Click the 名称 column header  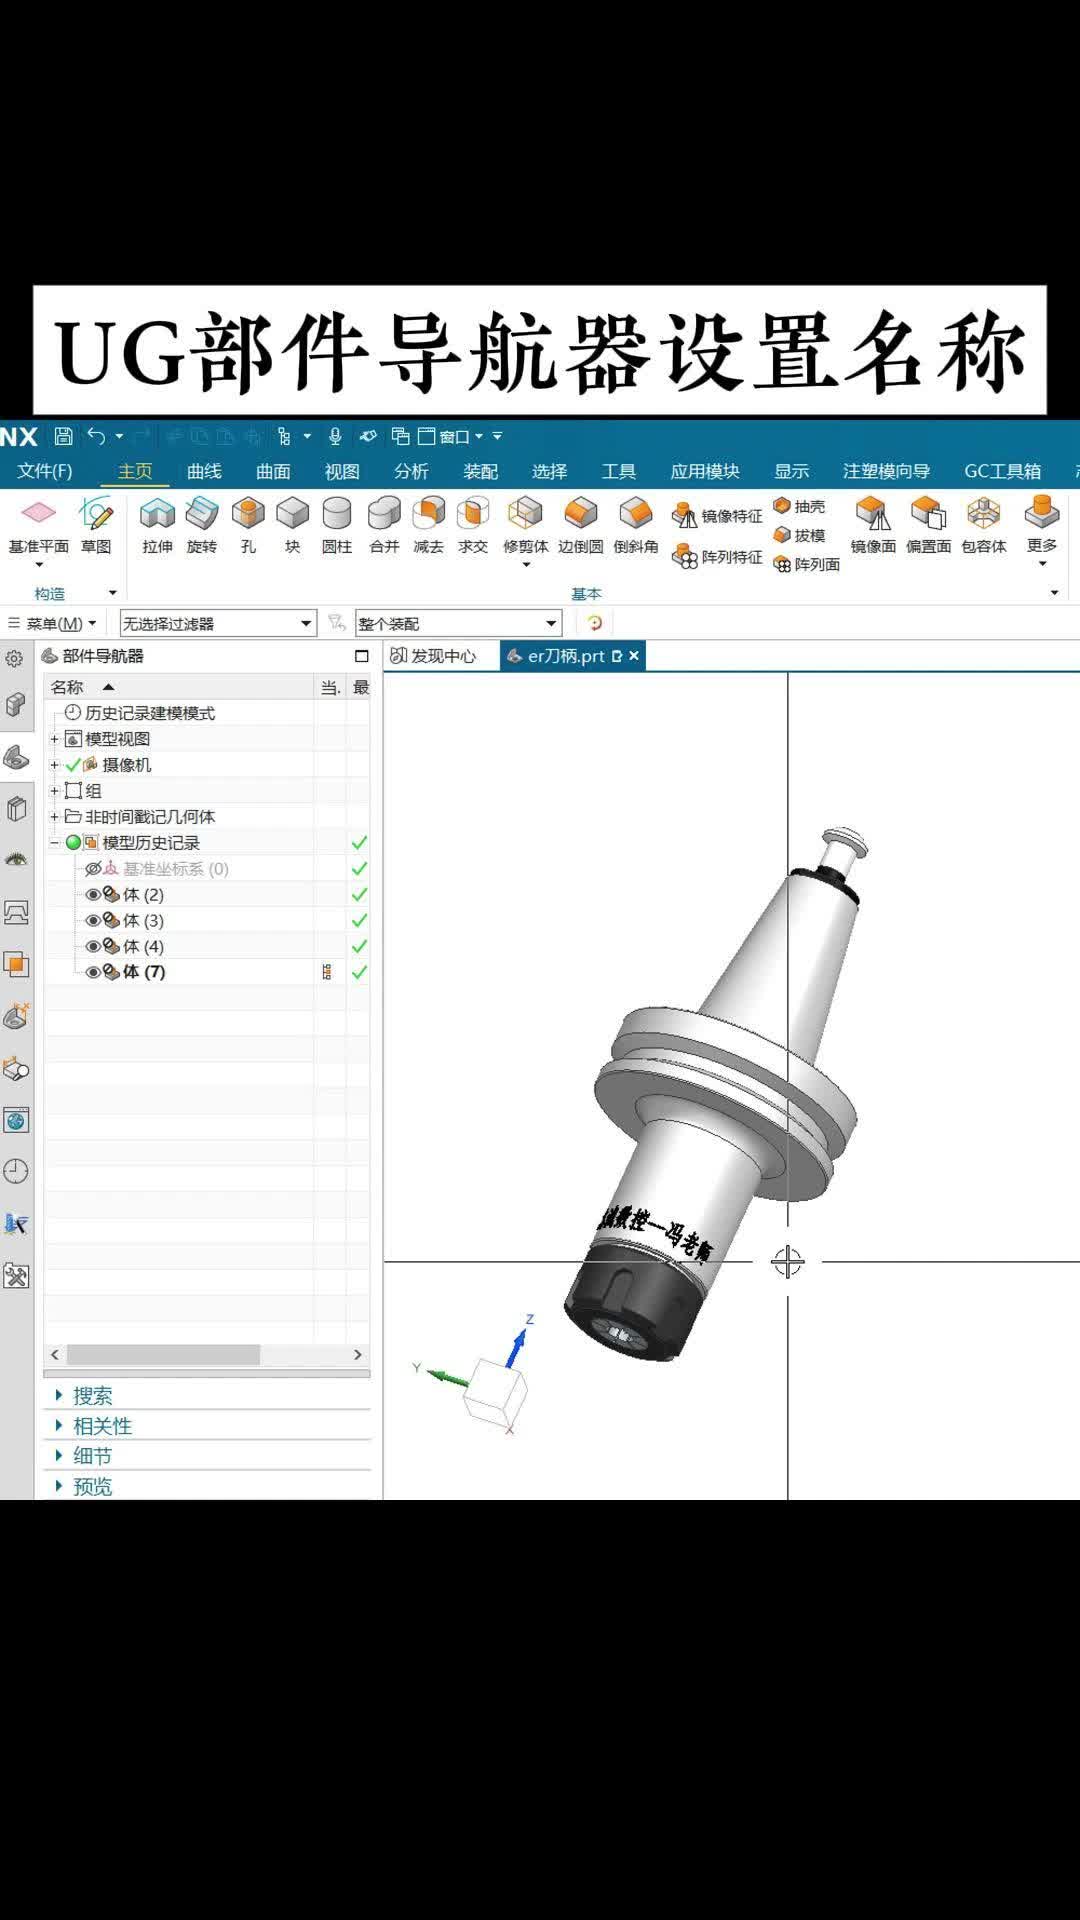tap(68, 687)
